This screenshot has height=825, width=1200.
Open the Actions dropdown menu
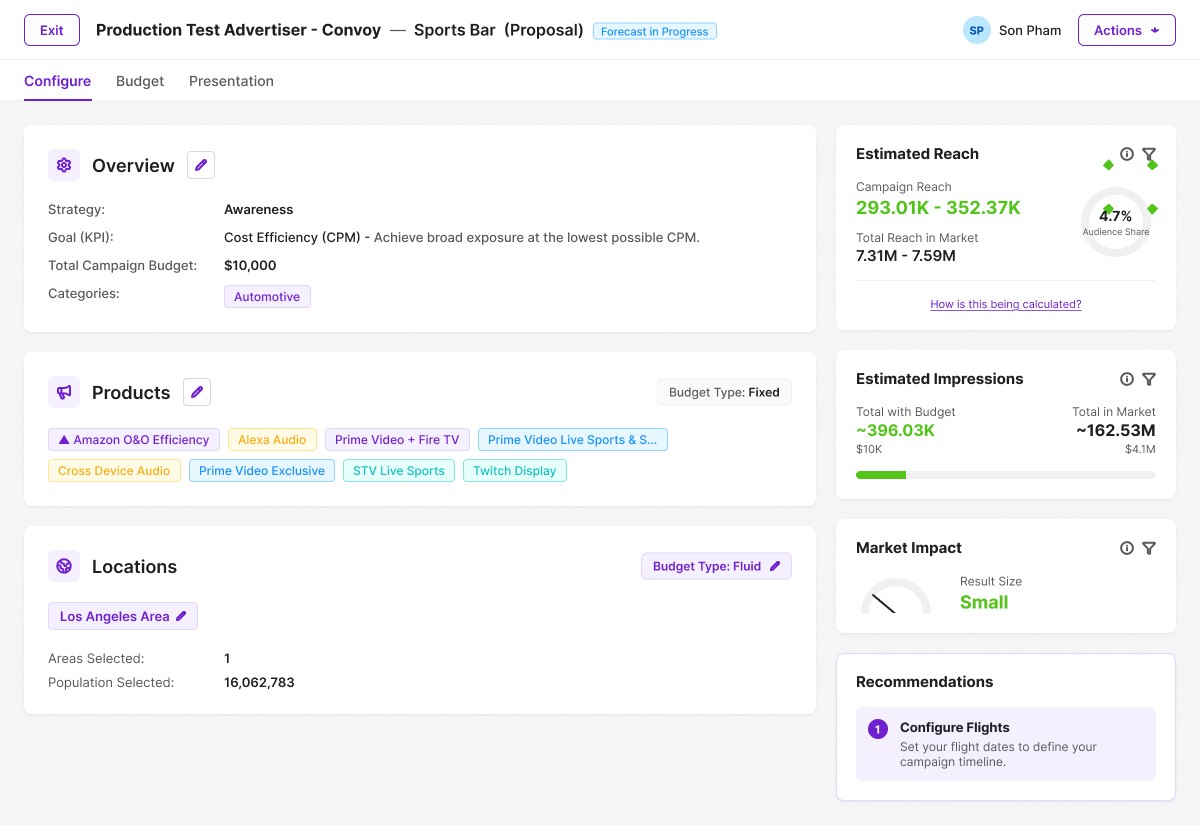pyautogui.click(x=1127, y=30)
